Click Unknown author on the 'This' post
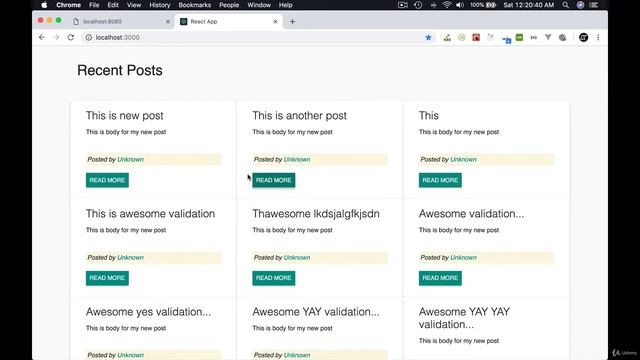The width and height of the screenshot is (640, 360). tap(464, 160)
